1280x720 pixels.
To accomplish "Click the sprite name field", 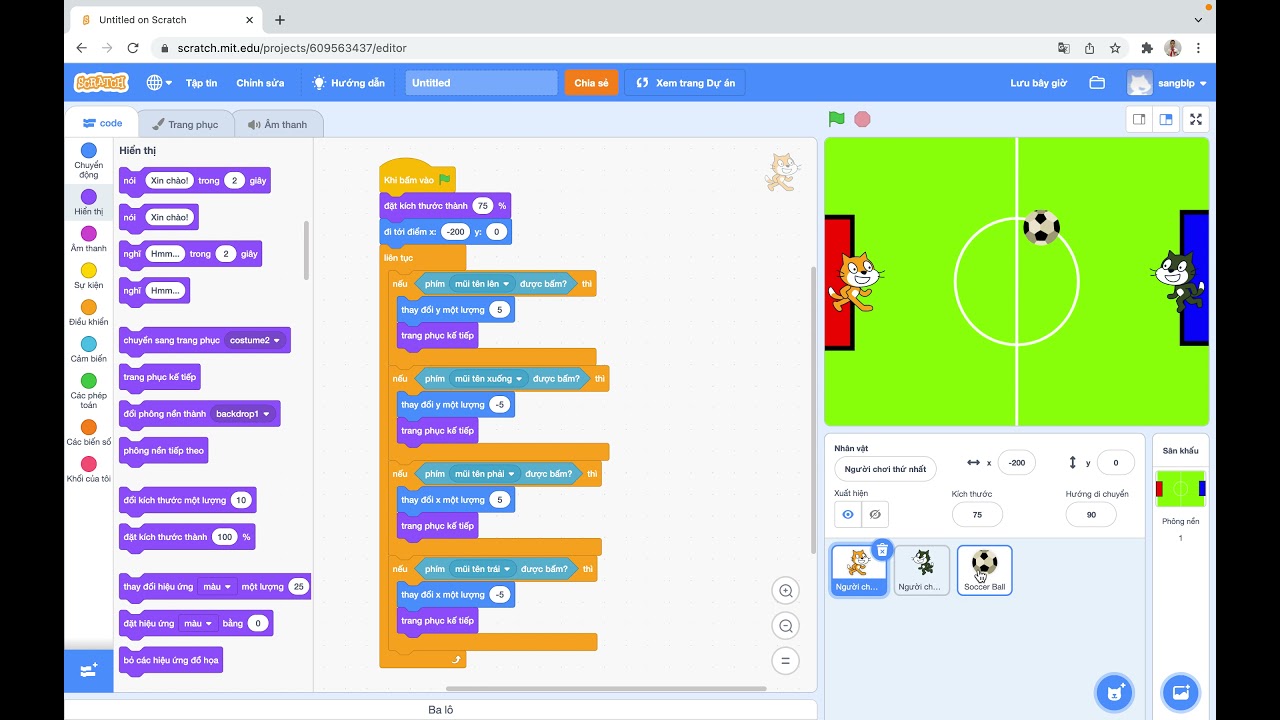I will (885, 469).
